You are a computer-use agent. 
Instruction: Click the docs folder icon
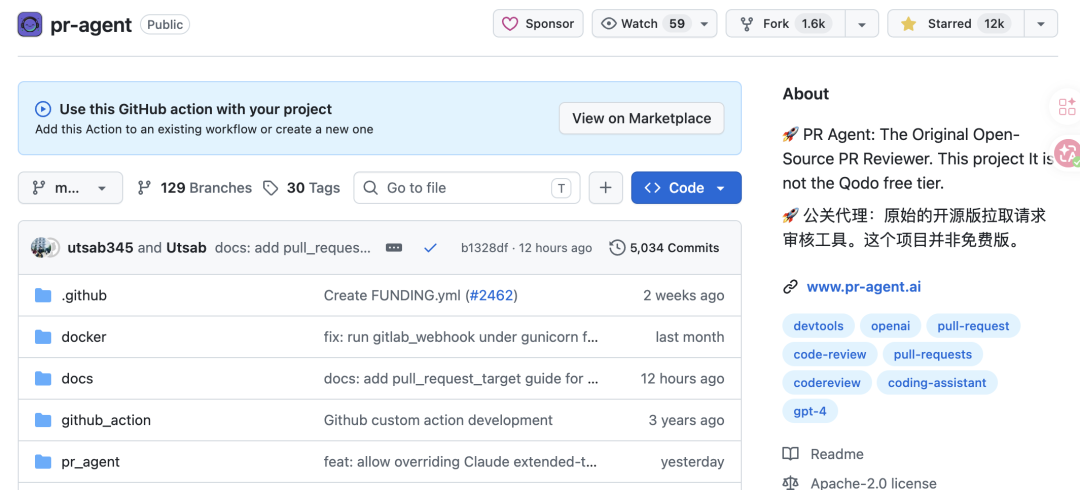click(43, 378)
